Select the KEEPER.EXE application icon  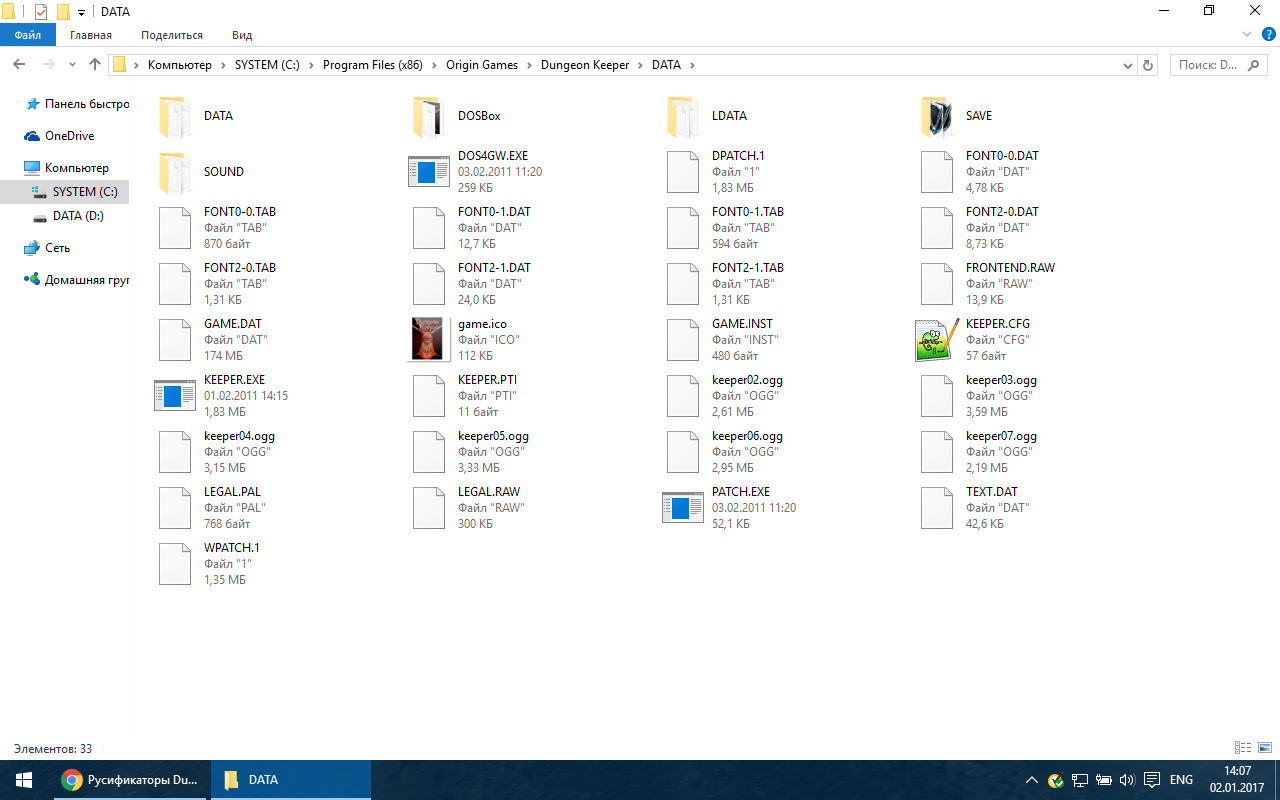tap(174, 396)
